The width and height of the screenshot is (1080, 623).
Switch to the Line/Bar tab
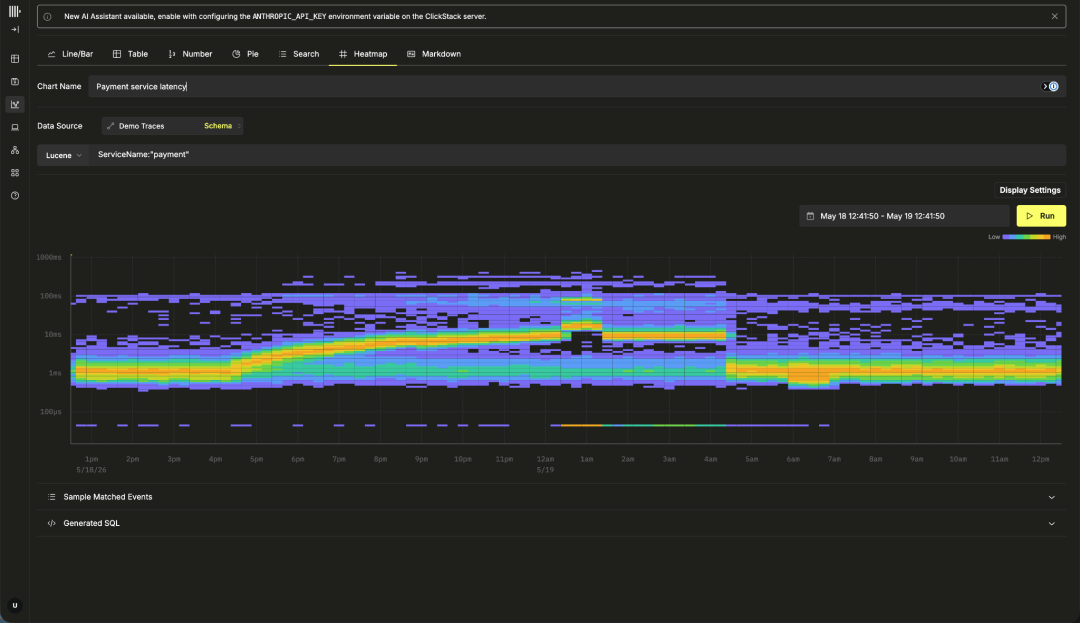[x=70, y=54]
